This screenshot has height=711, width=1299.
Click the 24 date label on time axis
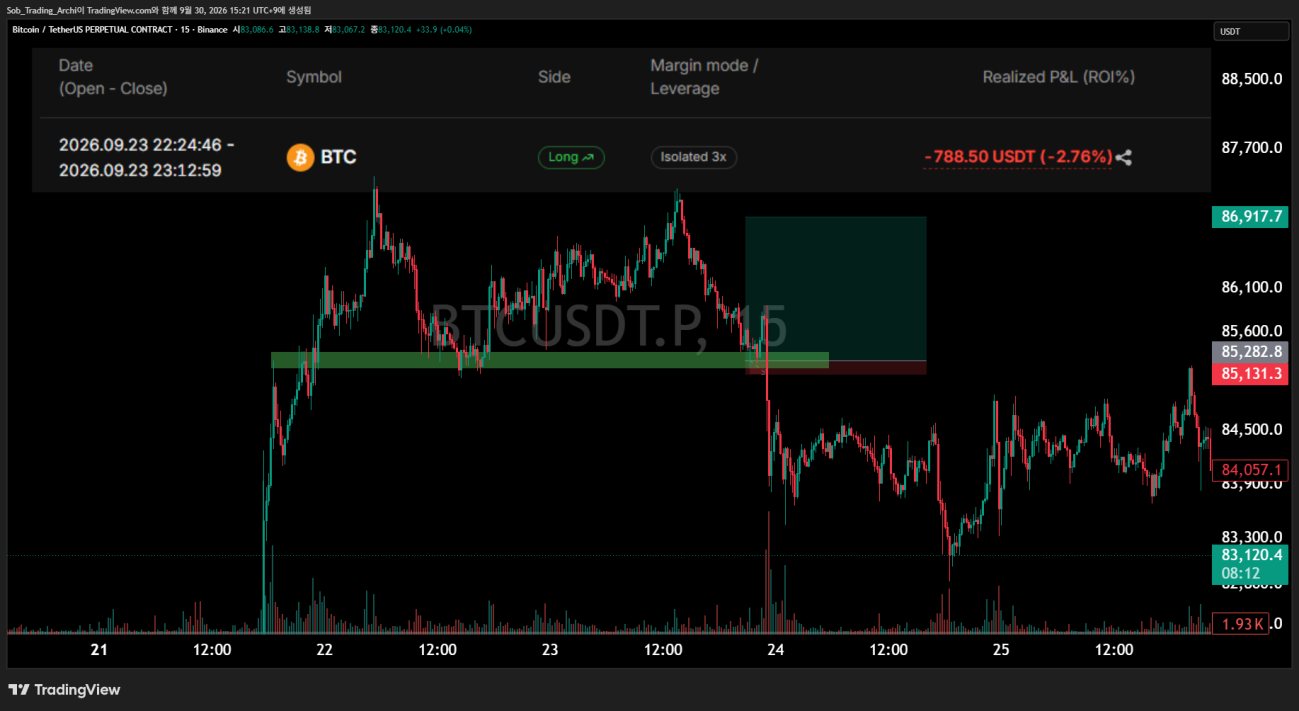pyautogui.click(x=775, y=649)
